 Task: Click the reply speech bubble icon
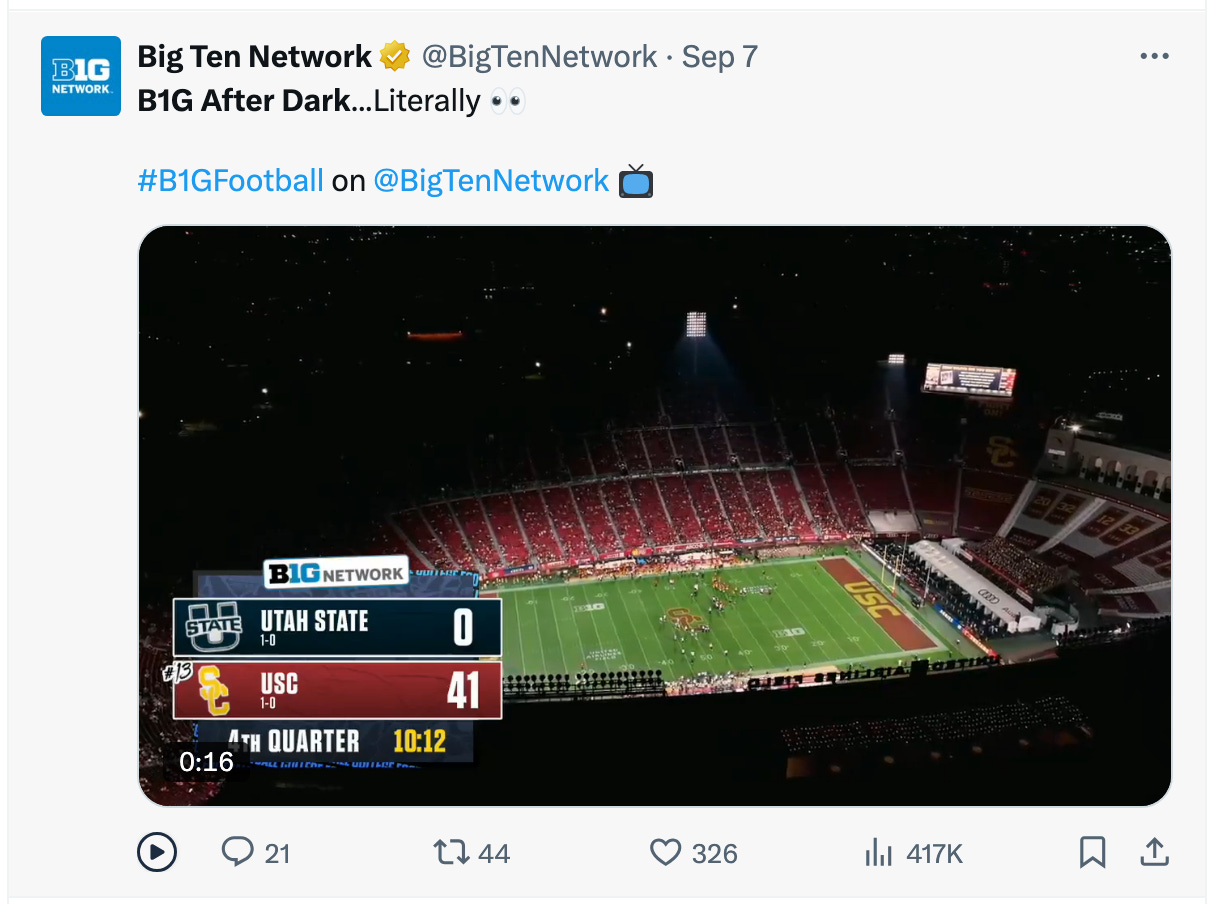[x=237, y=852]
